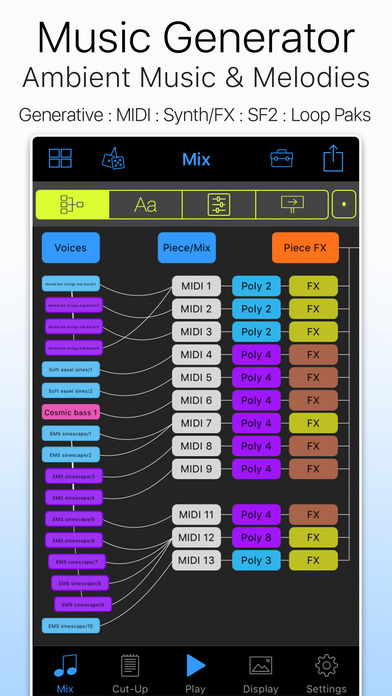Screen dimensions: 392x696
Task: Select the MIDI 7 channel box
Action: point(196,423)
